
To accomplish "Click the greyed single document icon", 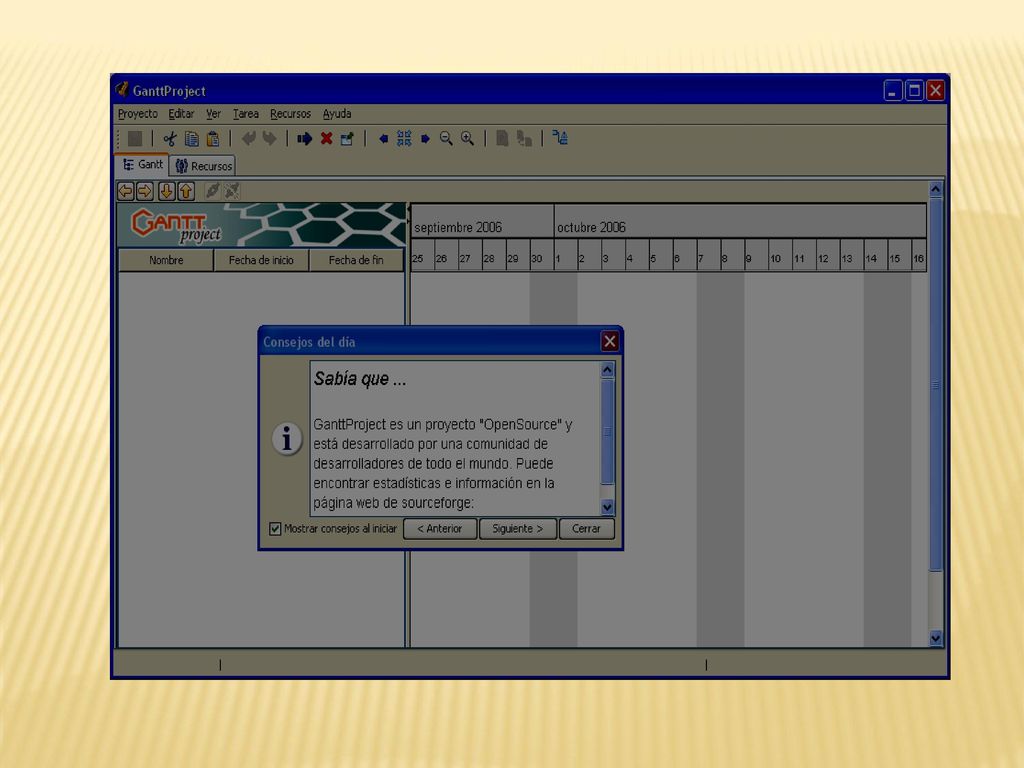I will 502,138.
